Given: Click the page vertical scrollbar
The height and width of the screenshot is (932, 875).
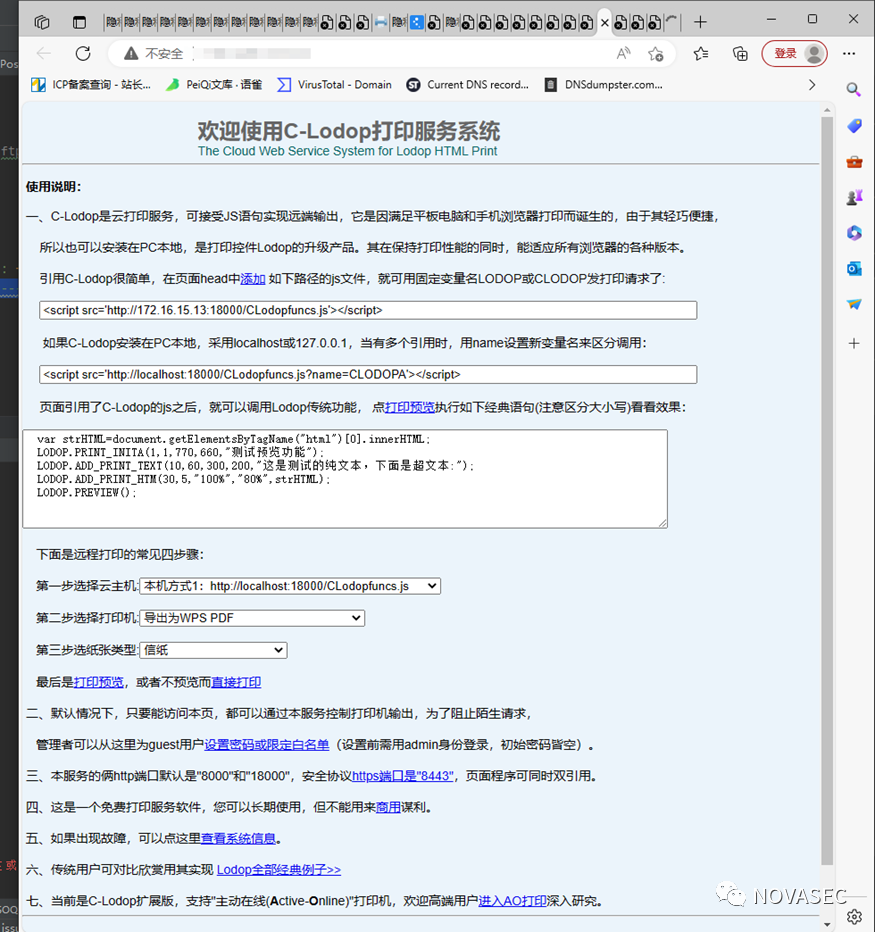Looking at the screenshot, I should click(x=827, y=490).
